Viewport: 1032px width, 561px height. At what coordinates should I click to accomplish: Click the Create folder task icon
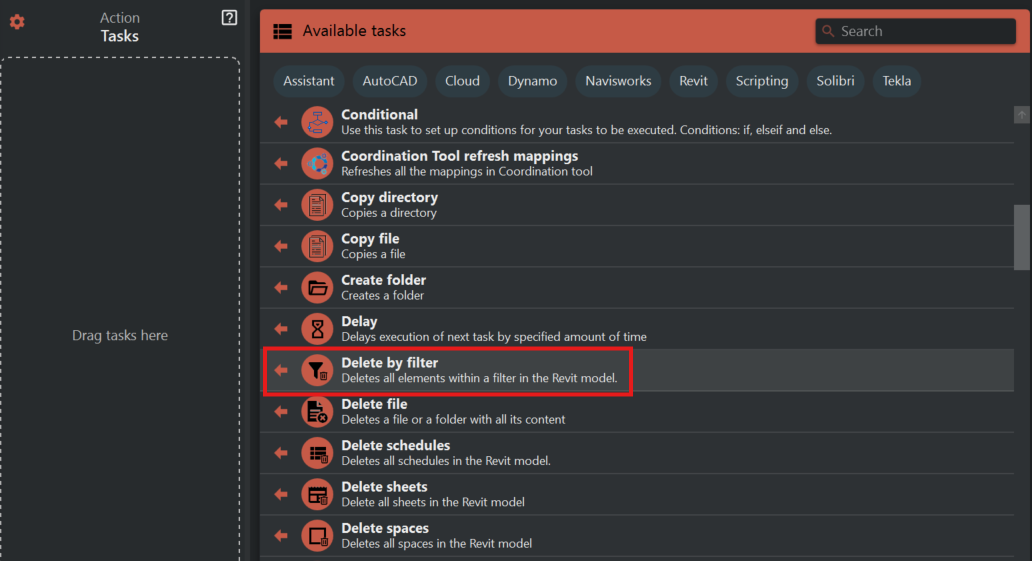[x=317, y=288]
